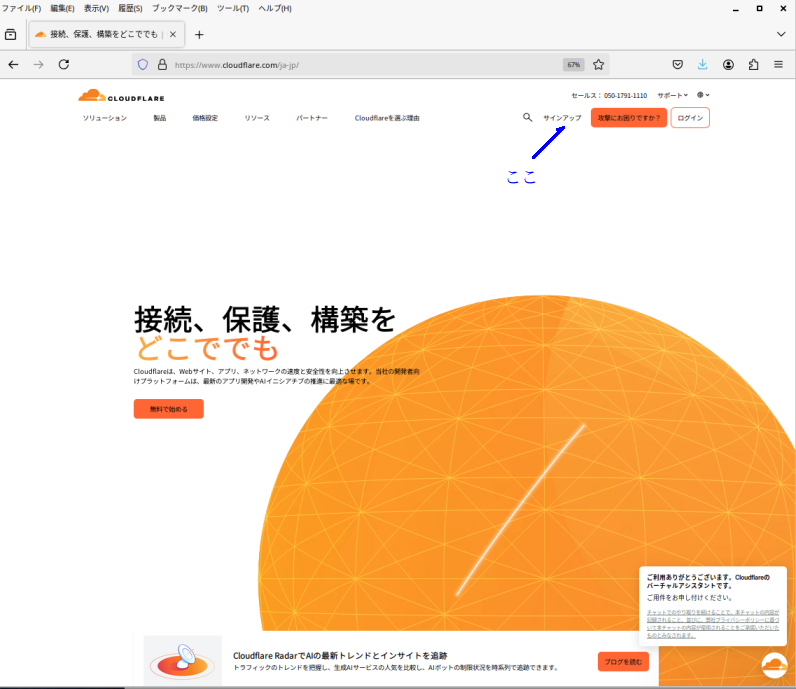
Task: Close the Cloudflare tab
Action: pos(173,35)
